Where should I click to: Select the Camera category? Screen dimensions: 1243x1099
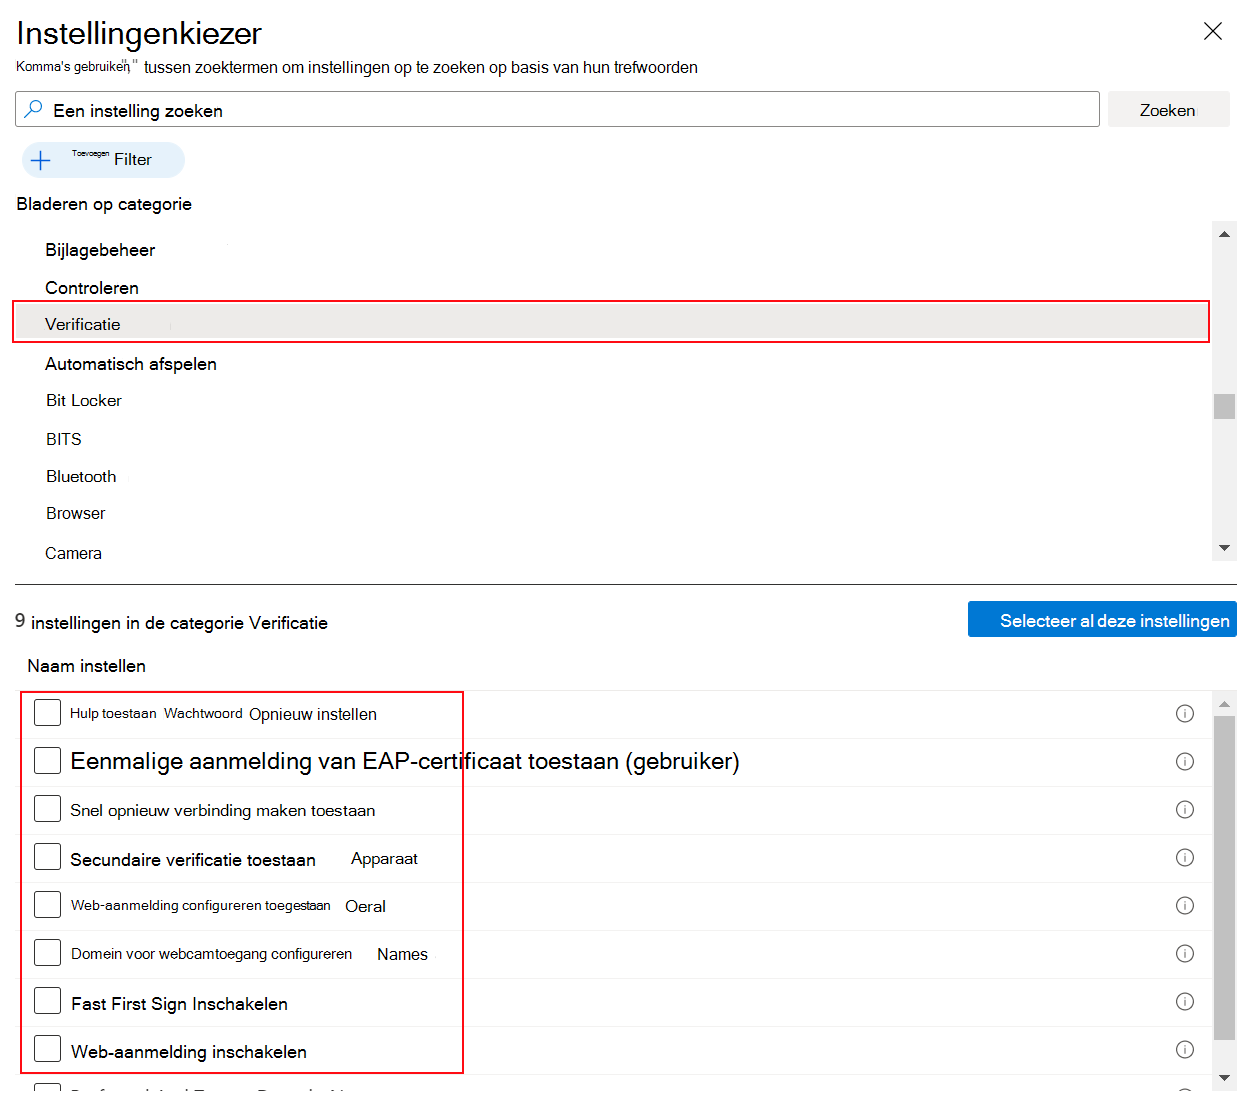point(73,553)
